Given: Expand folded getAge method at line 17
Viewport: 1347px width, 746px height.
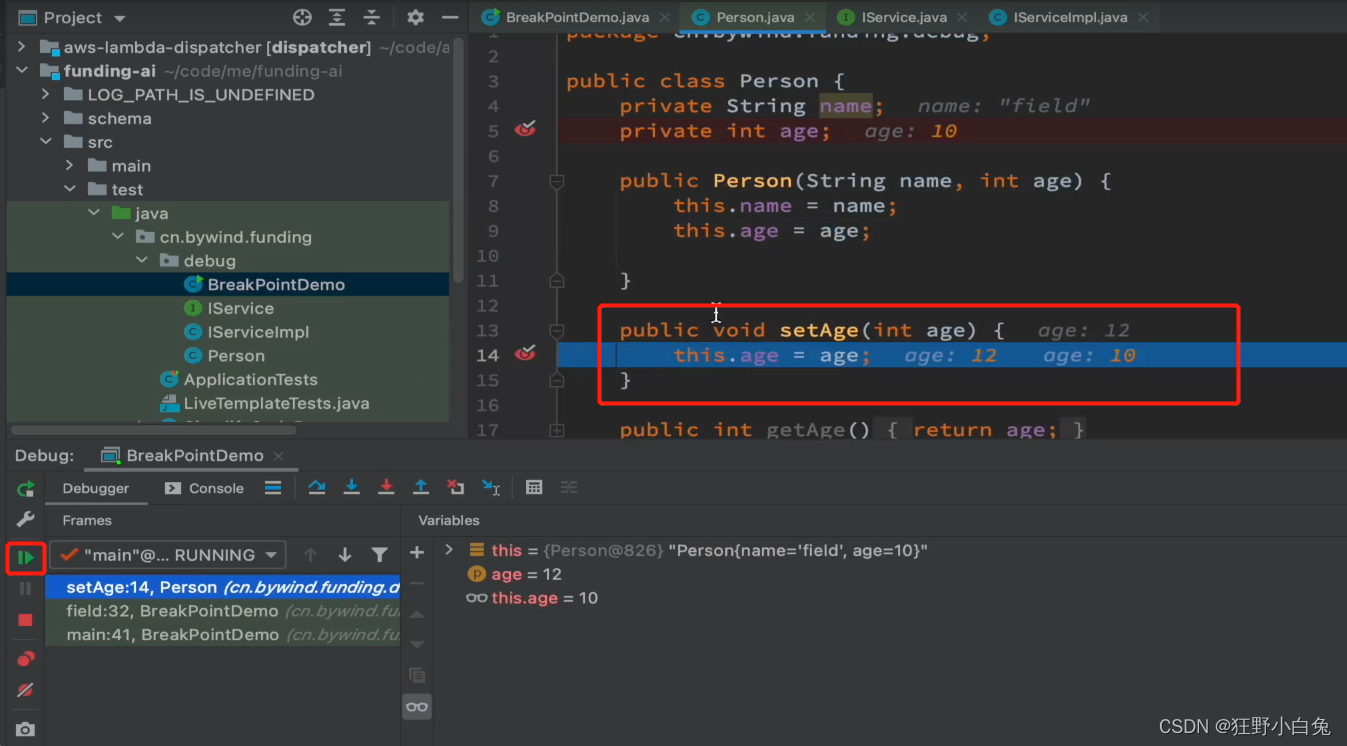Looking at the screenshot, I should point(557,430).
